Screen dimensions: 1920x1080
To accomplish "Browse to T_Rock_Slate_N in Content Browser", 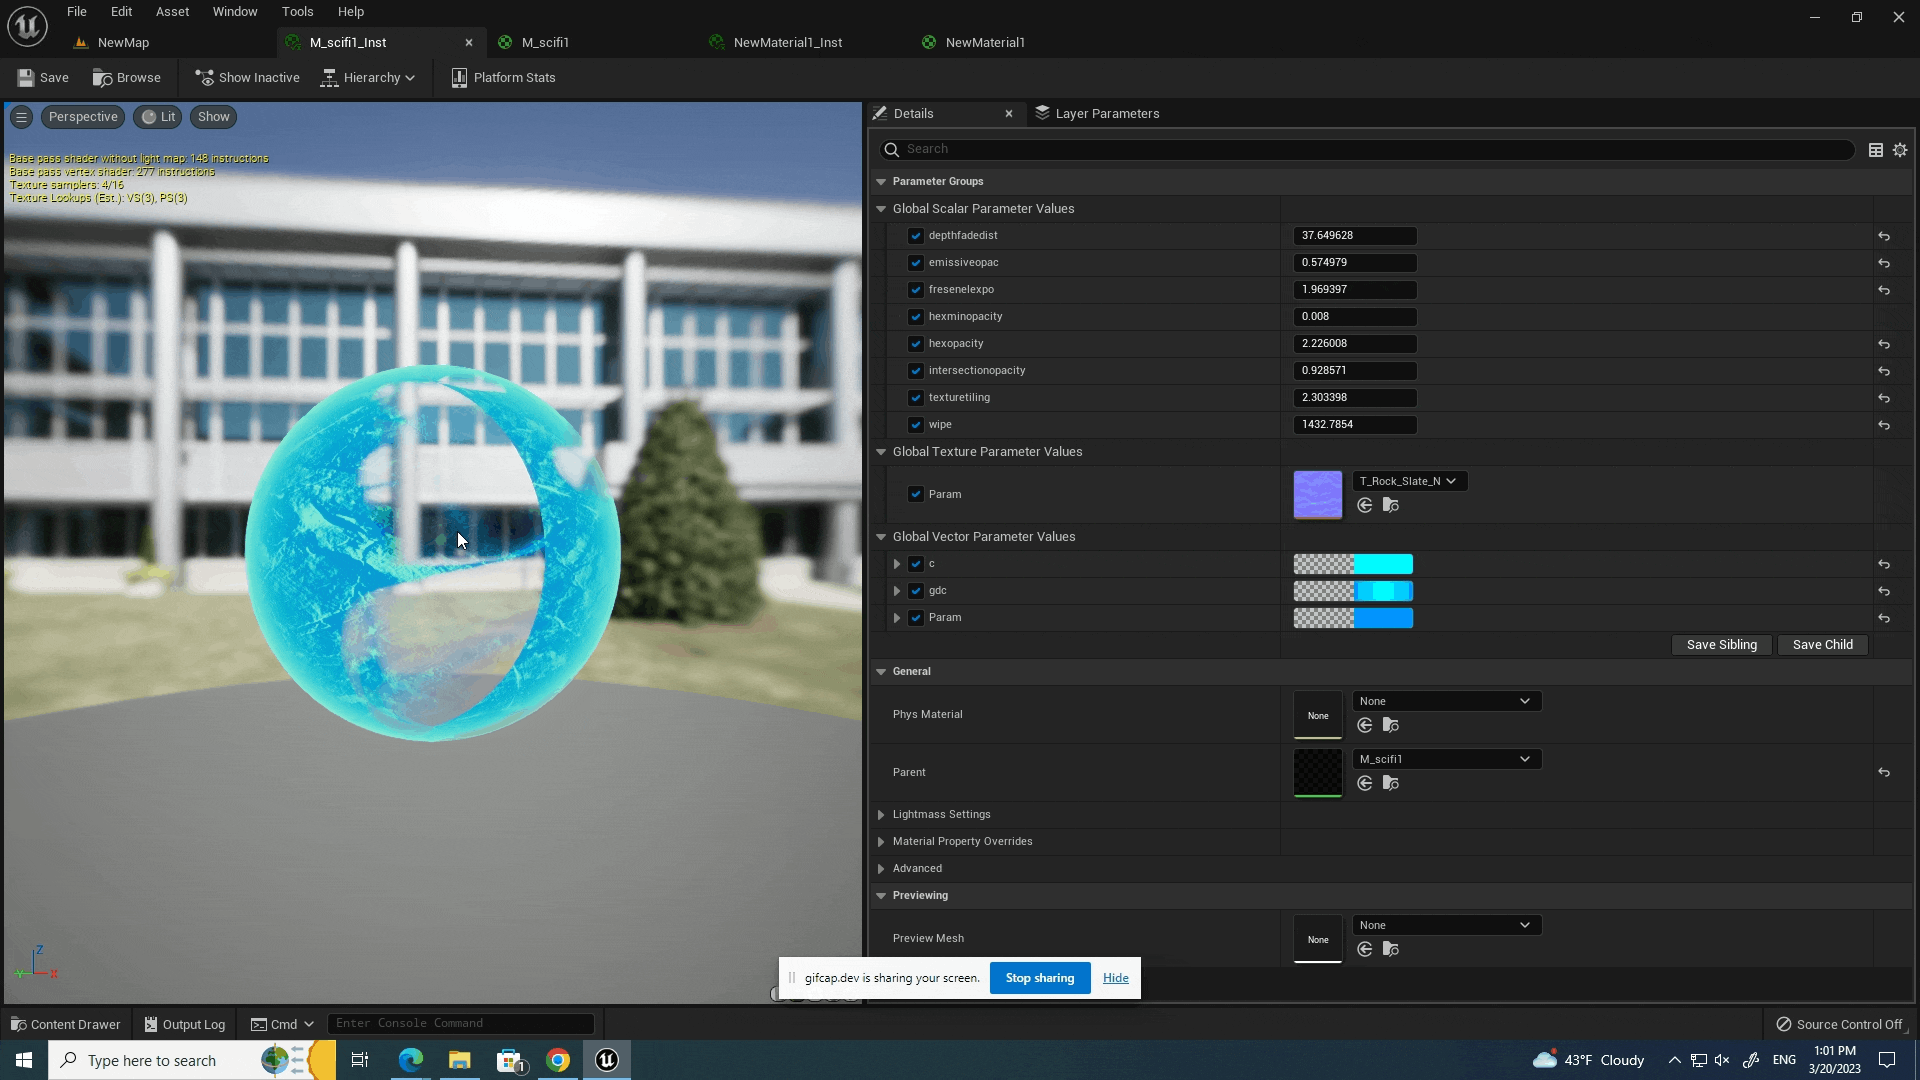I will click(1391, 505).
